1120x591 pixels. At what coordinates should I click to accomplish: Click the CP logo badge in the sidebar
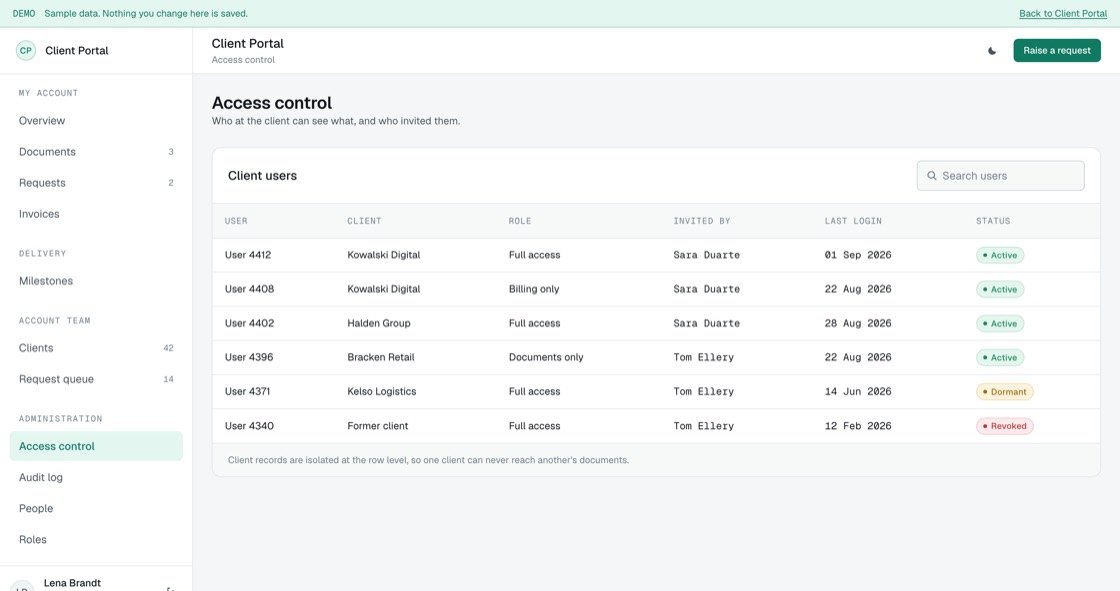(x=26, y=51)
